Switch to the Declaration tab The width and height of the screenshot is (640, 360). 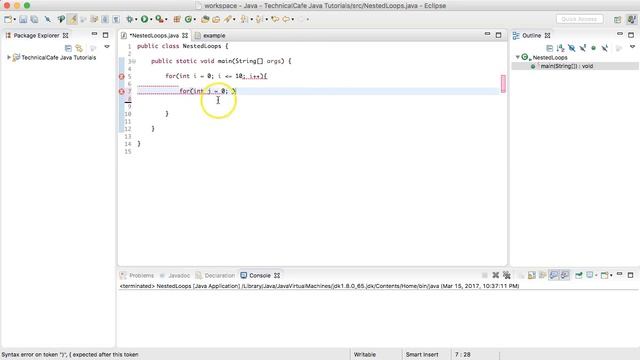tap(215, 276)
